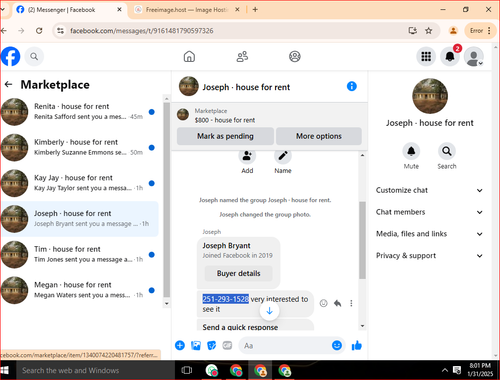The width and height of the screenshot is (500, 380).
Task: Click the message text input field
Action: (x=285, y=346)
